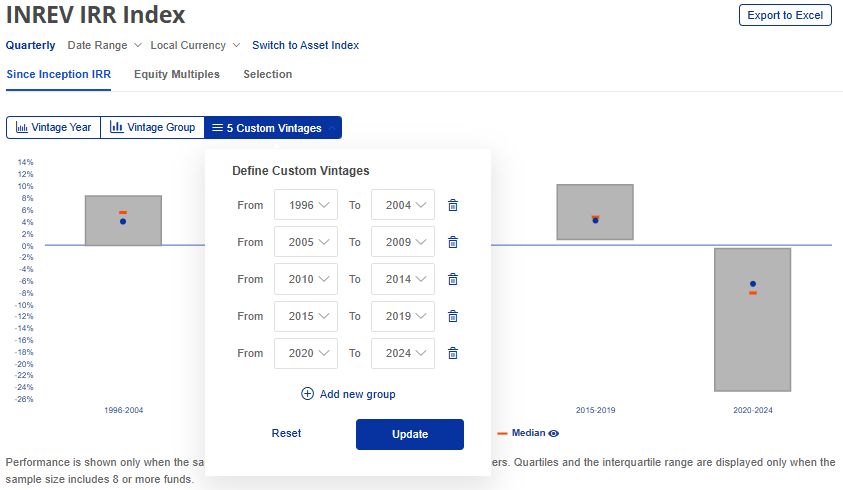Toggle Median visibility eye icon

coord(553,434)
